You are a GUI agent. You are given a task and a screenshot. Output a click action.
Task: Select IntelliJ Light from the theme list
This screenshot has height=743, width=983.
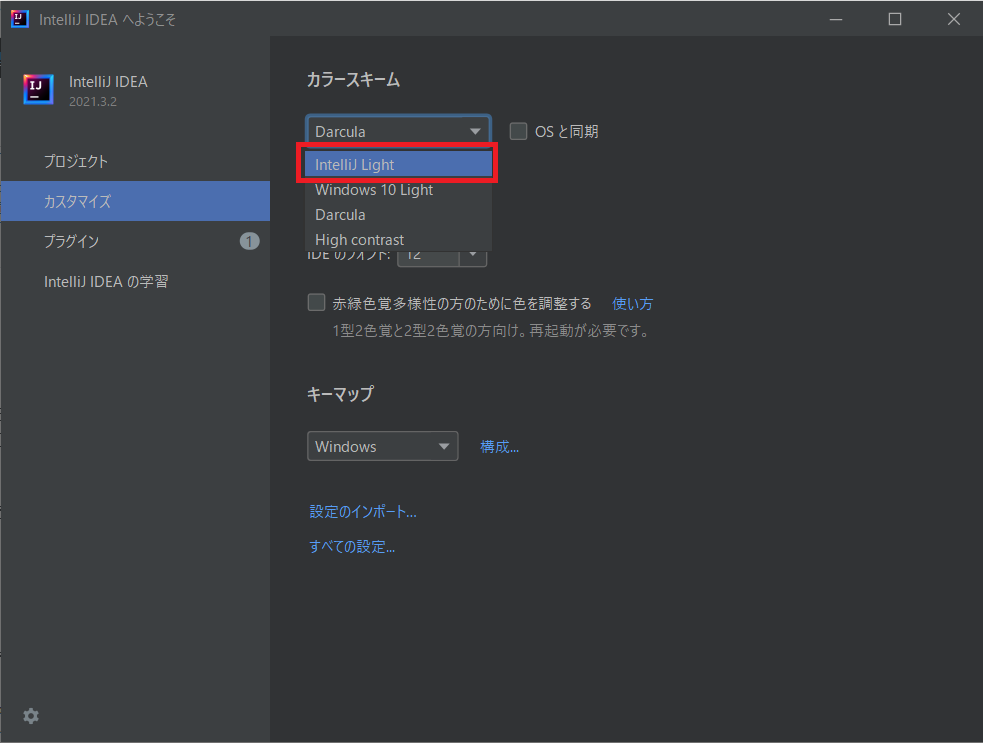tap(398, 164)
